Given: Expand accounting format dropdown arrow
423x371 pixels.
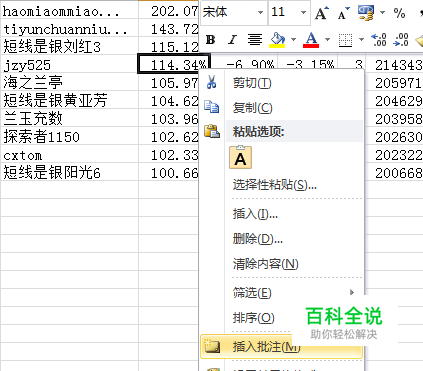Looking at the screenshot, I should point(382,13).
